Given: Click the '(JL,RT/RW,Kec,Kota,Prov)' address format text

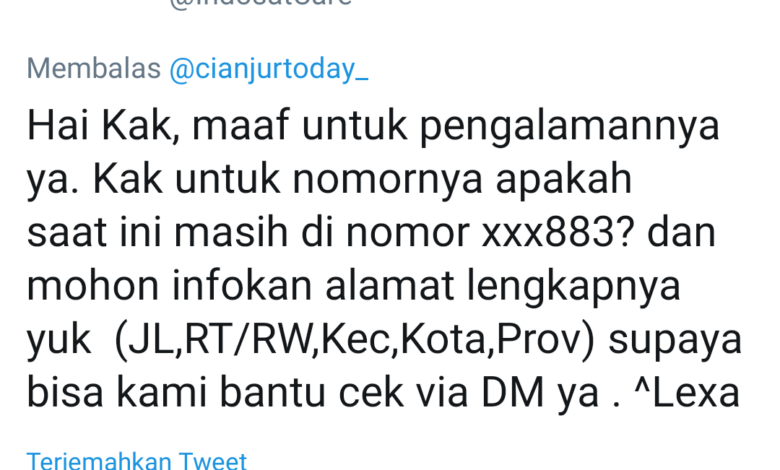Looking at the screenshot, I should click(355, 340).
